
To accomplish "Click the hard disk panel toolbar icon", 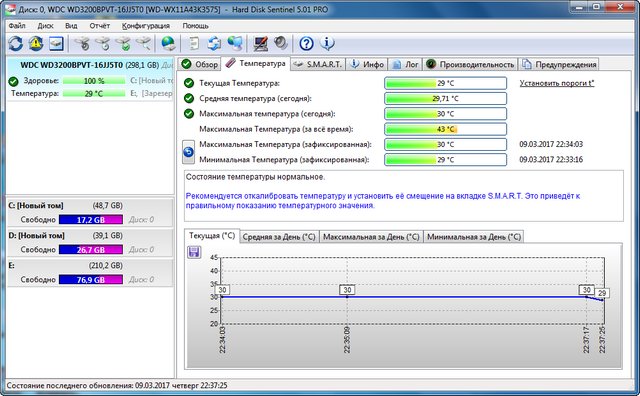I will 56,43.
